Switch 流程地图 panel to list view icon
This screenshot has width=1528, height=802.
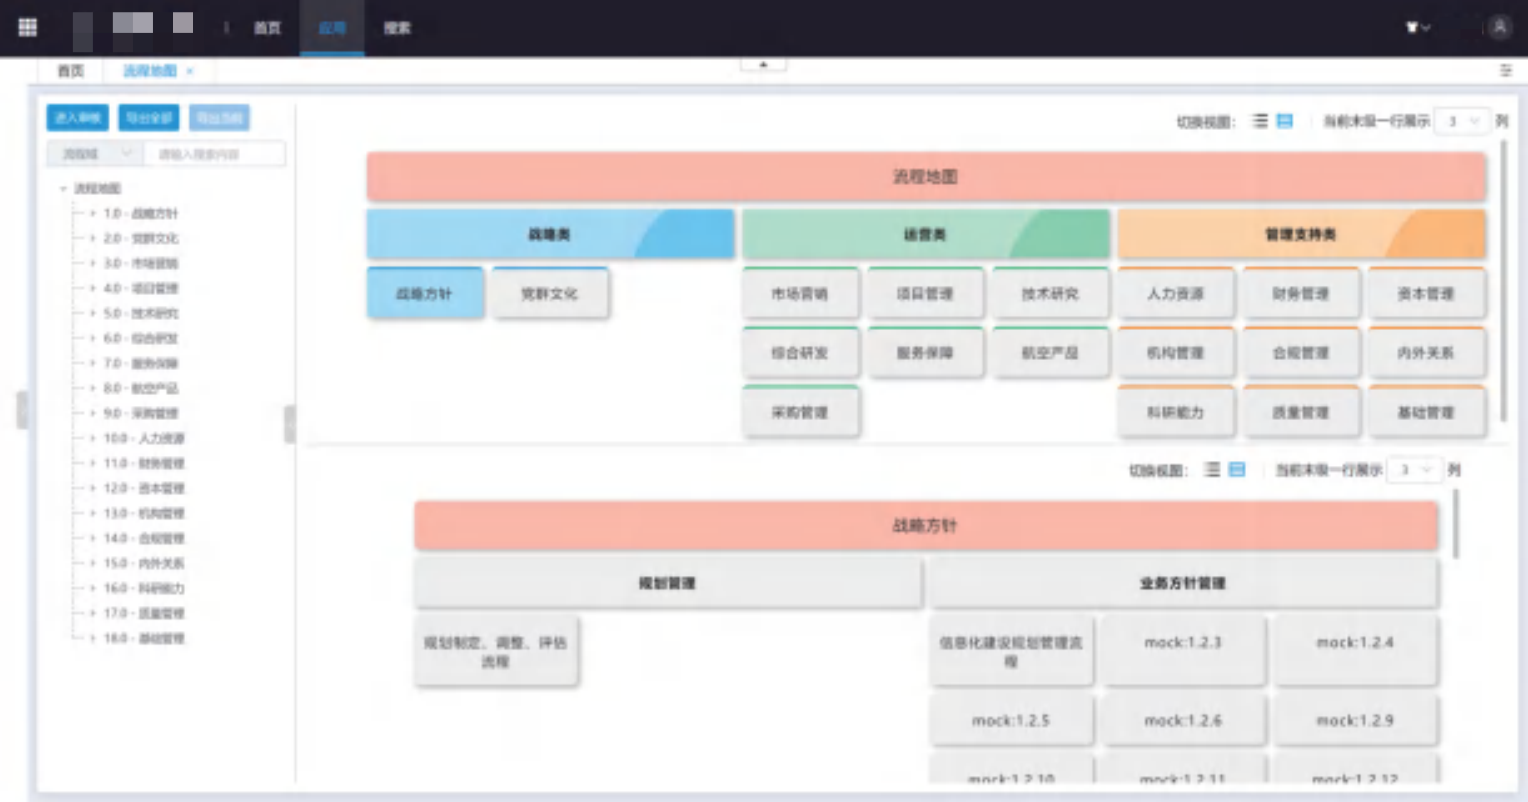(1260, 121)
